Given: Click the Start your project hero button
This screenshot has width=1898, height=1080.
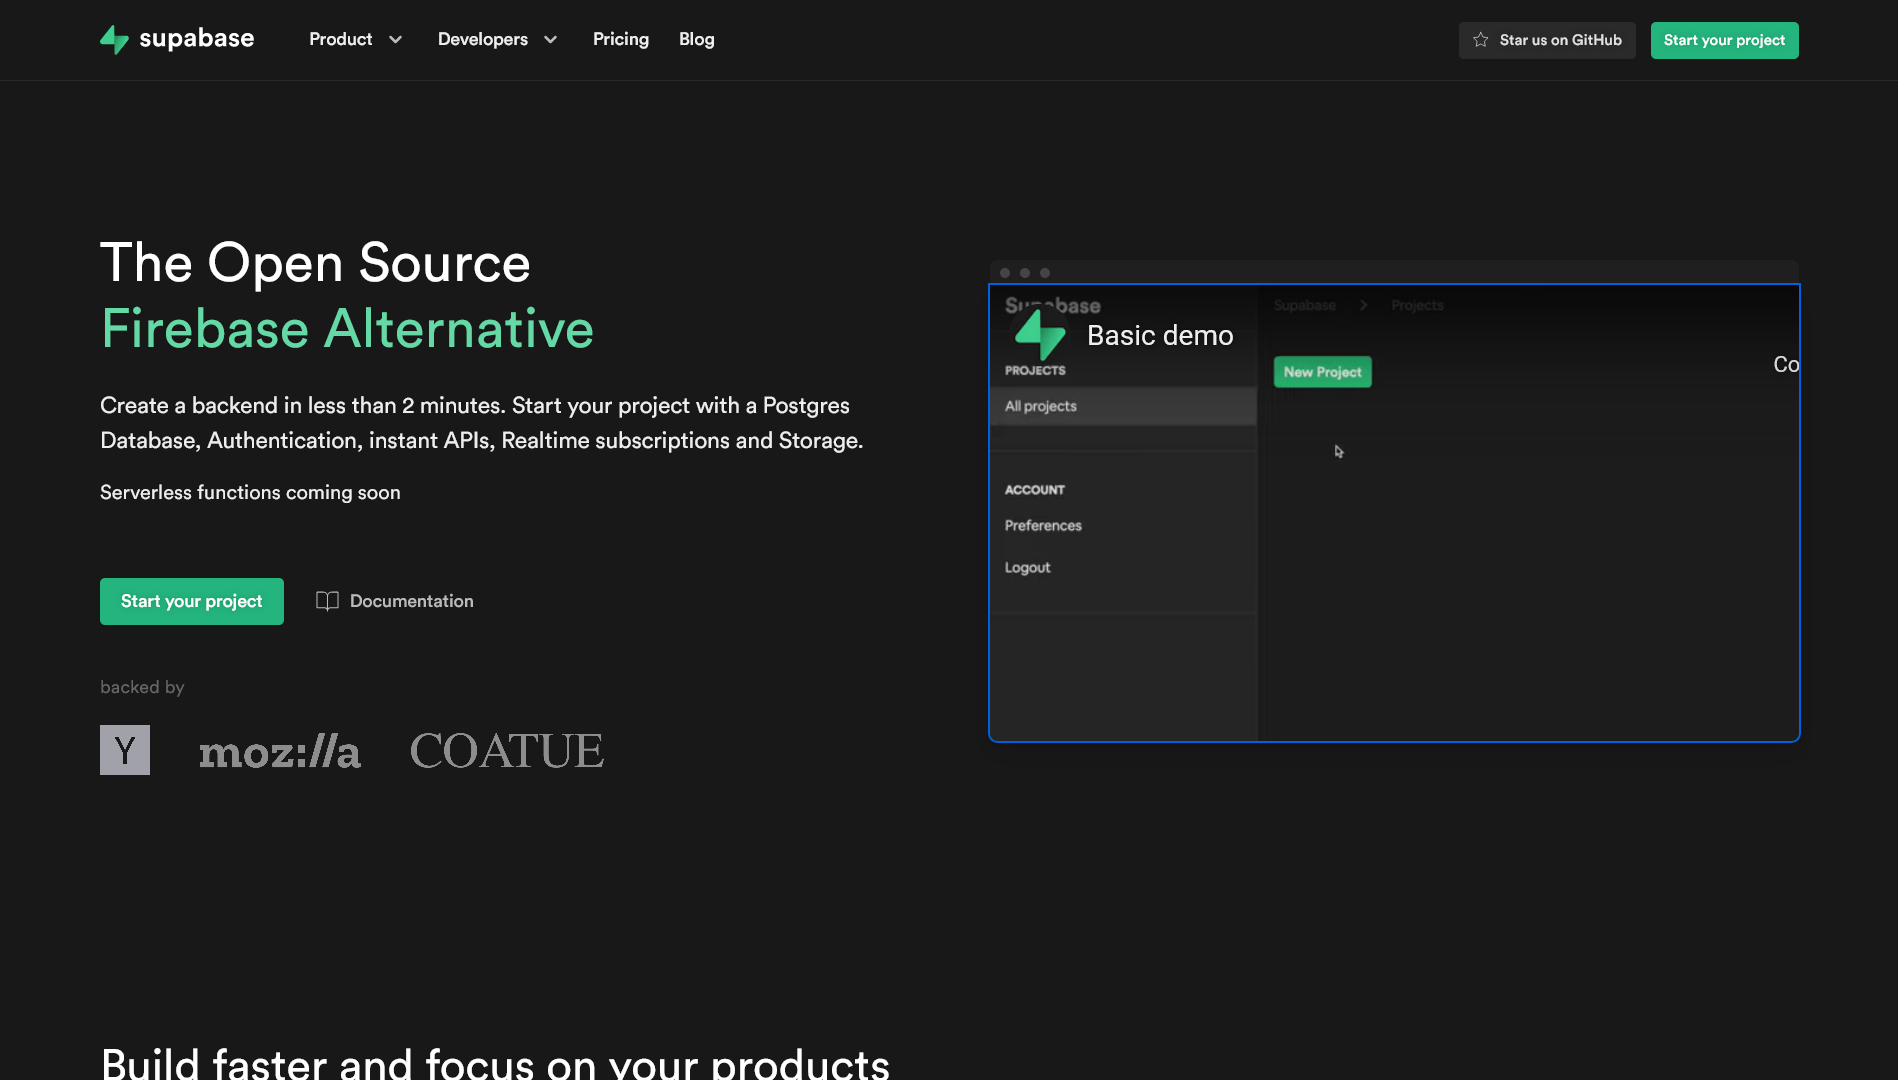Looking at the screenshot, I should click(x=192, y=601).
